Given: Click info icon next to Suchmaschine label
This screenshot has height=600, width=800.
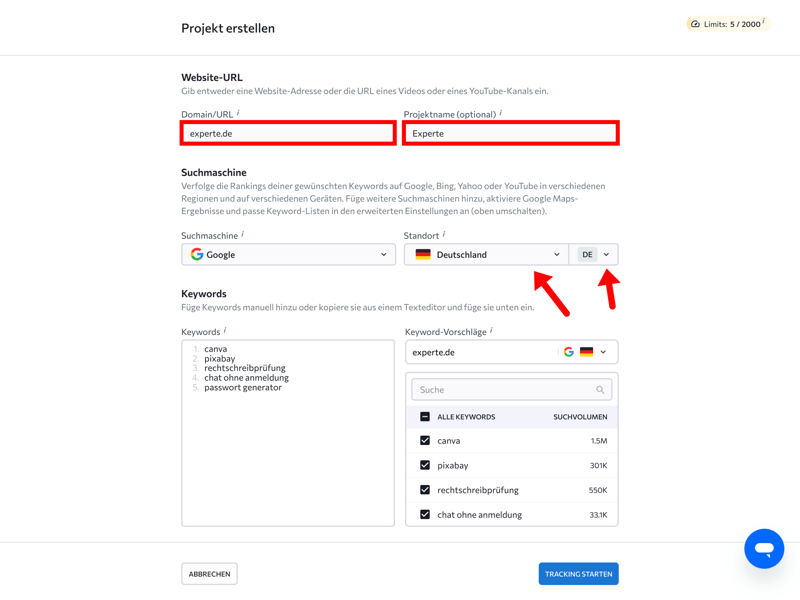Looking at the screenshot, I should (x=243, y=234).
